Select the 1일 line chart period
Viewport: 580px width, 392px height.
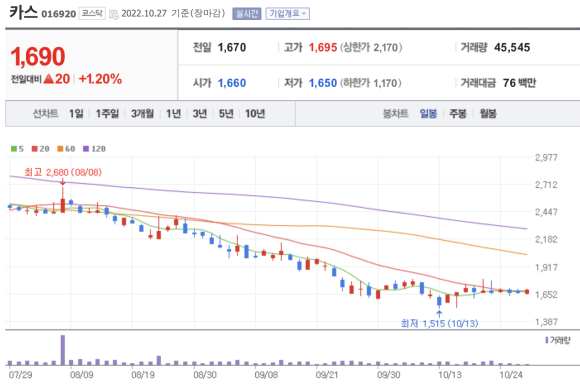76,114
